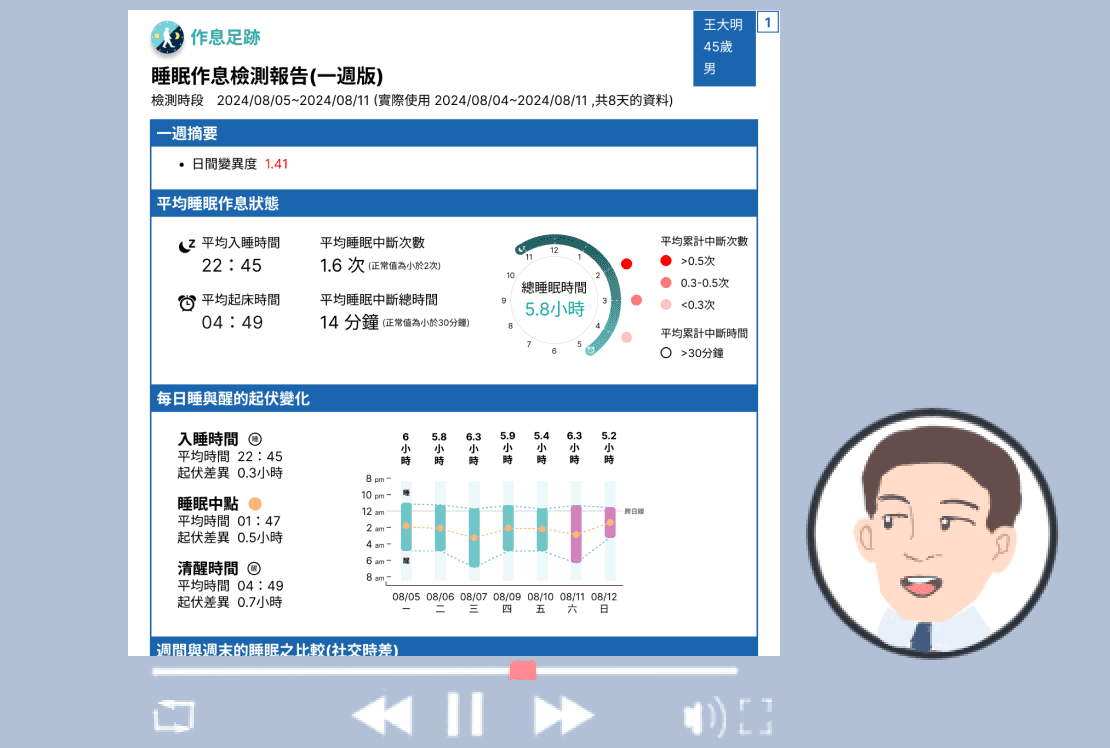Screen dimensions: 1110x748
Task: Click the moon icon beside 平均入睡時間
Action: (186, 245)
